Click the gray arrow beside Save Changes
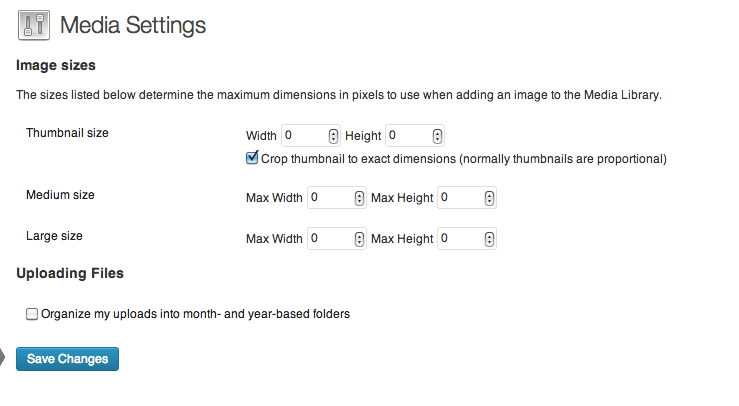Image resolution: width=739 pixels, height=406 pixels. (x=6, y=358)
